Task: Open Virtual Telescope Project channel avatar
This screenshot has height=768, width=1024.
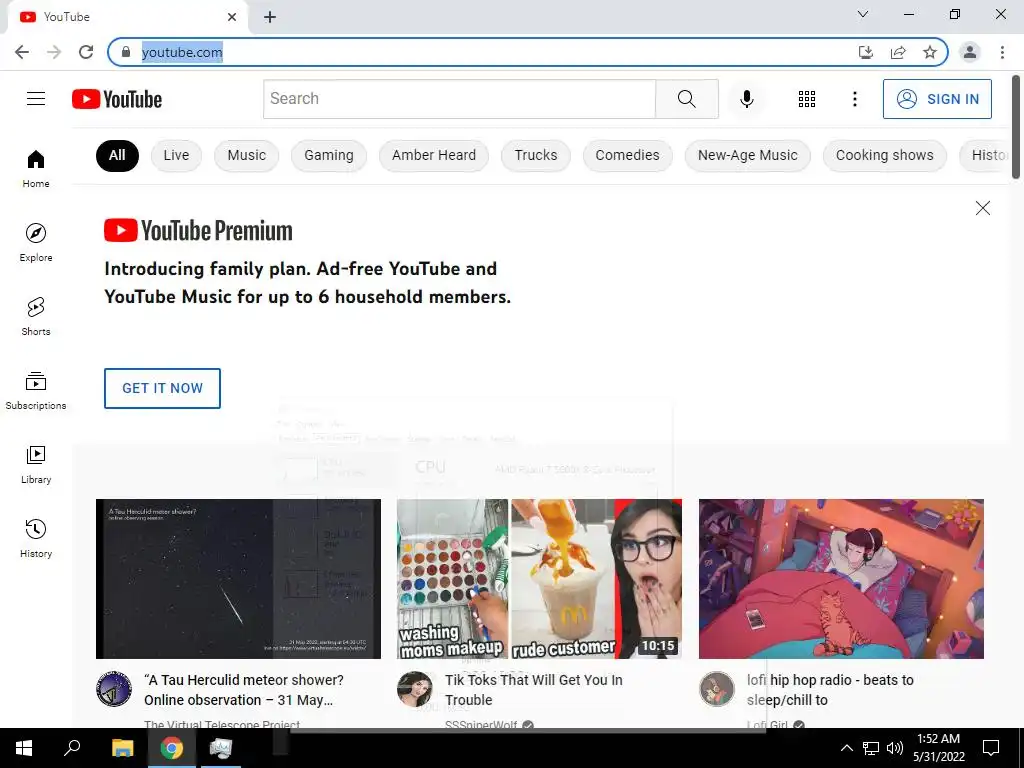Action: tap(114, 688)
